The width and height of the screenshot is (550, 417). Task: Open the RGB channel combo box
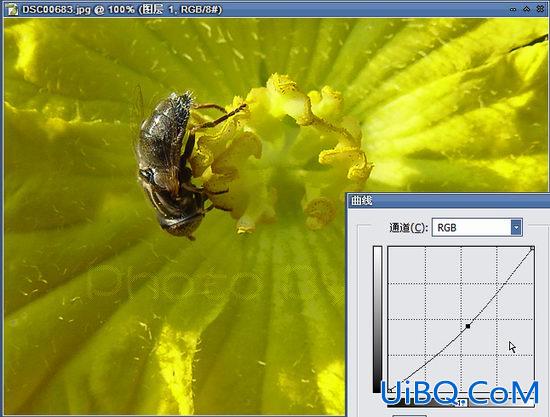(x=477, y=228)
